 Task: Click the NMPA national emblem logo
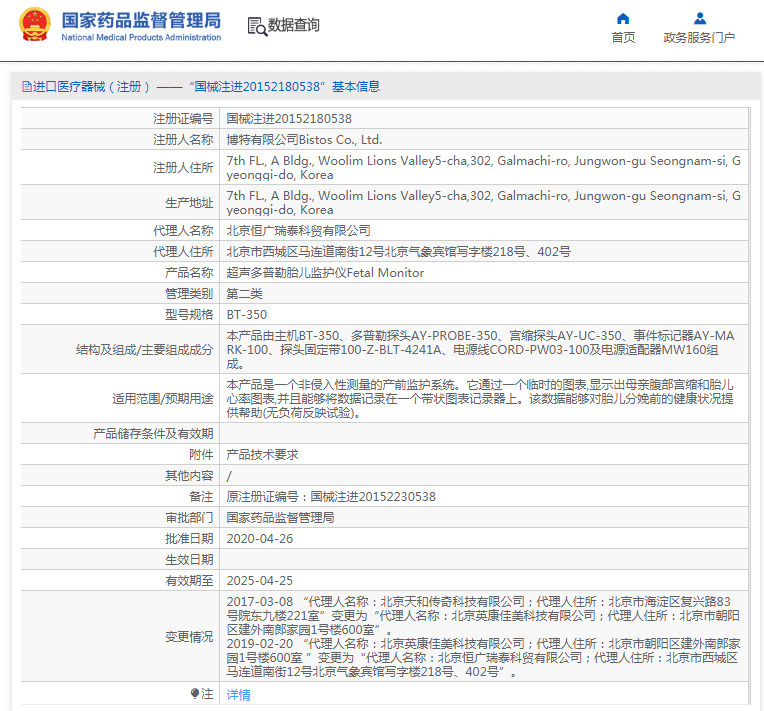coord(35,24)
